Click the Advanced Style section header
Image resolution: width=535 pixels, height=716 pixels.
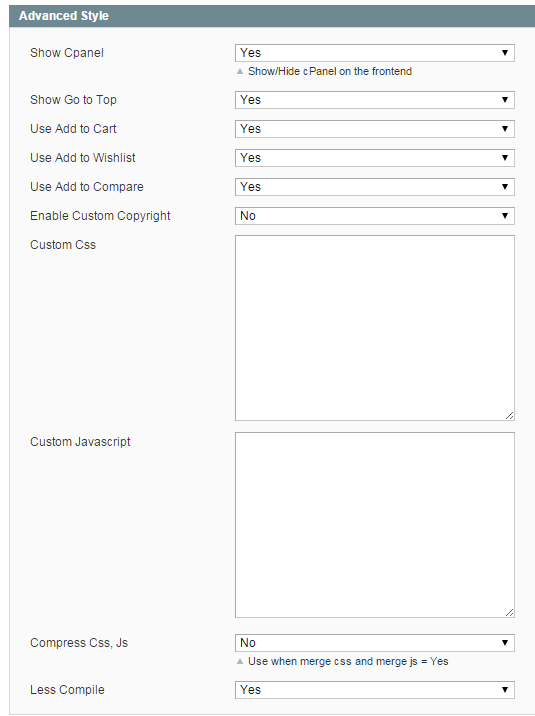click(x=272, y=16)
